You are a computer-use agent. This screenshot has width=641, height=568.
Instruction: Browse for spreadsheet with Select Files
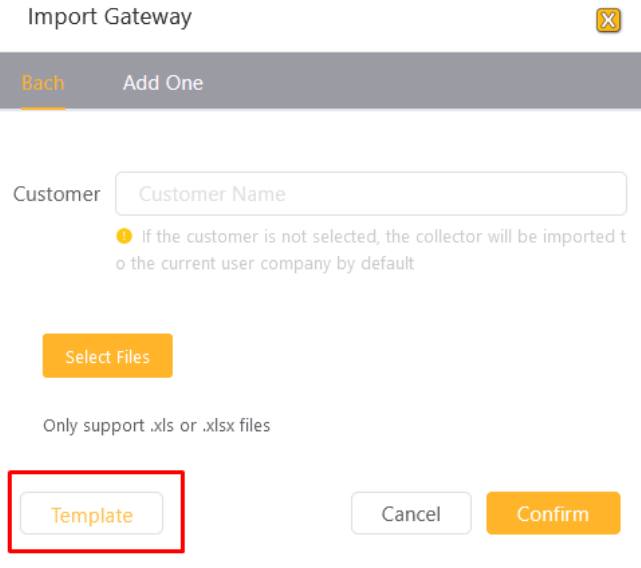tap(108, 356)
